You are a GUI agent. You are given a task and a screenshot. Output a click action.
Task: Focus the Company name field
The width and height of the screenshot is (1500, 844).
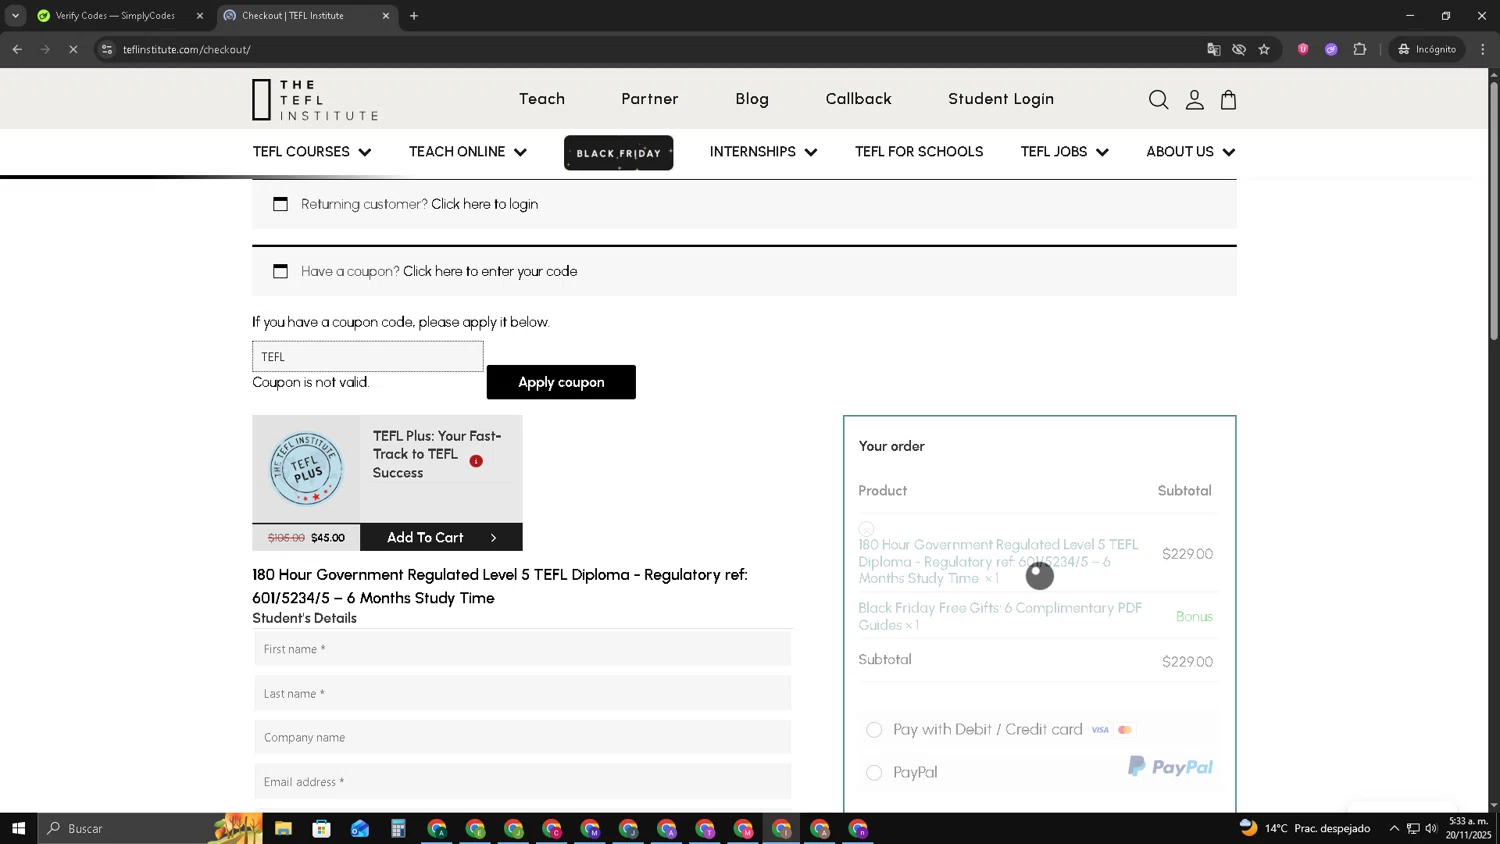click(x=522, y=737)
